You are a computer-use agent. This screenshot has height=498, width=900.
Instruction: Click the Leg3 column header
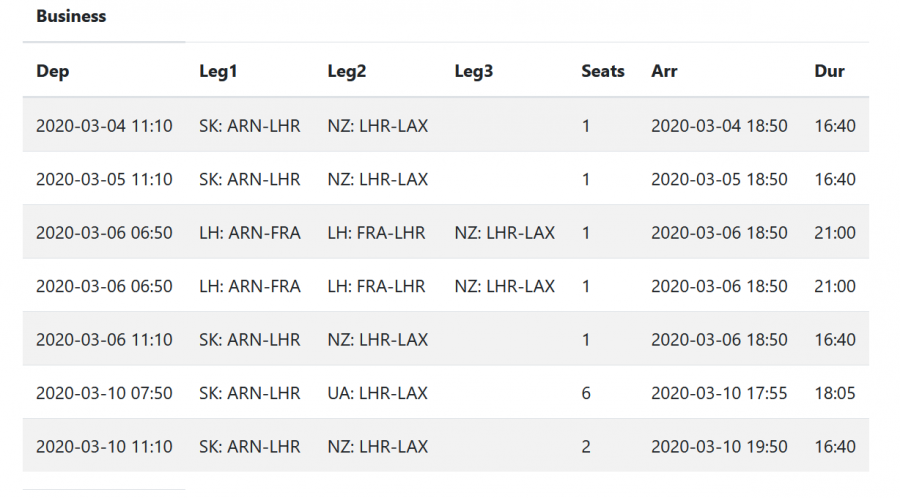[474, 71]
